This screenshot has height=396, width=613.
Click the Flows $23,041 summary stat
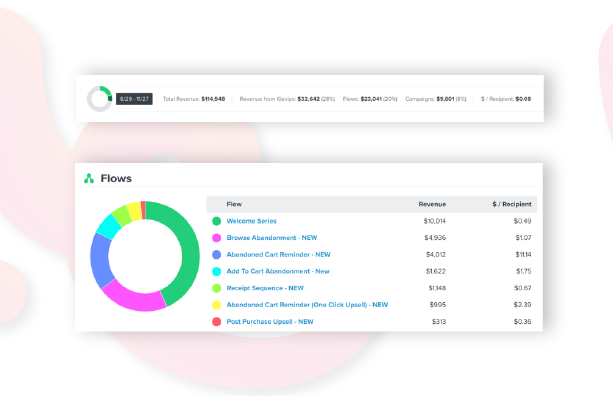[370, 99]
